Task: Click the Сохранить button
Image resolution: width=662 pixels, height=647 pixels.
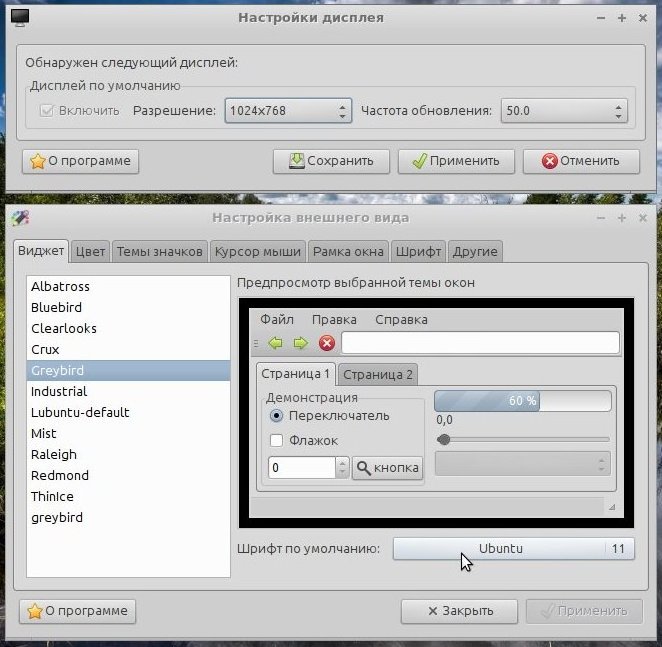Action: tap(331, 161)
